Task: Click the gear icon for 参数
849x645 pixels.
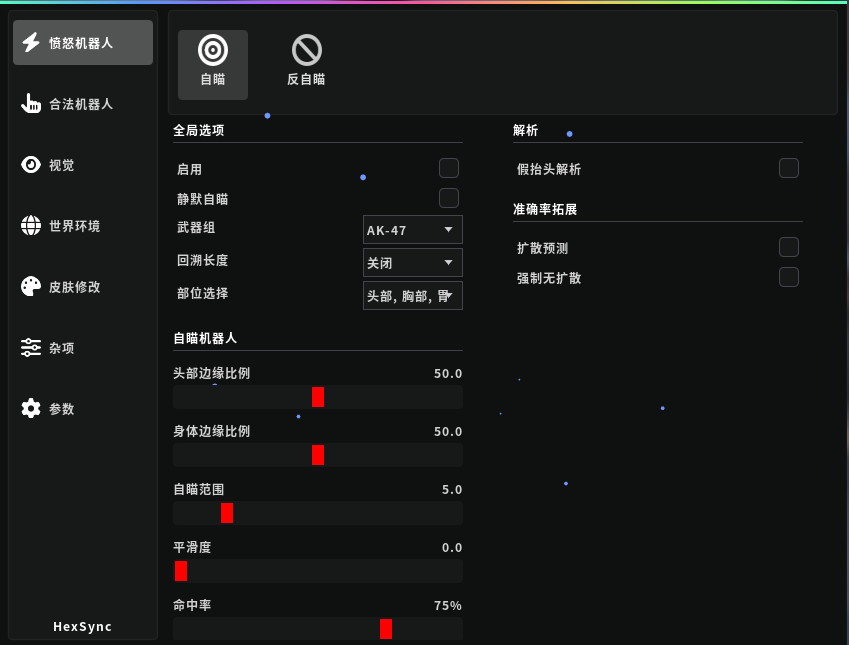Action: 31,409
